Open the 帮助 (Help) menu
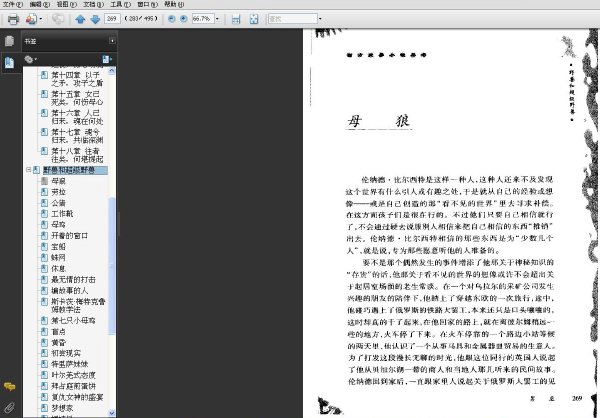This screenshot has height=418, width=600. click(x=174, y=4)
